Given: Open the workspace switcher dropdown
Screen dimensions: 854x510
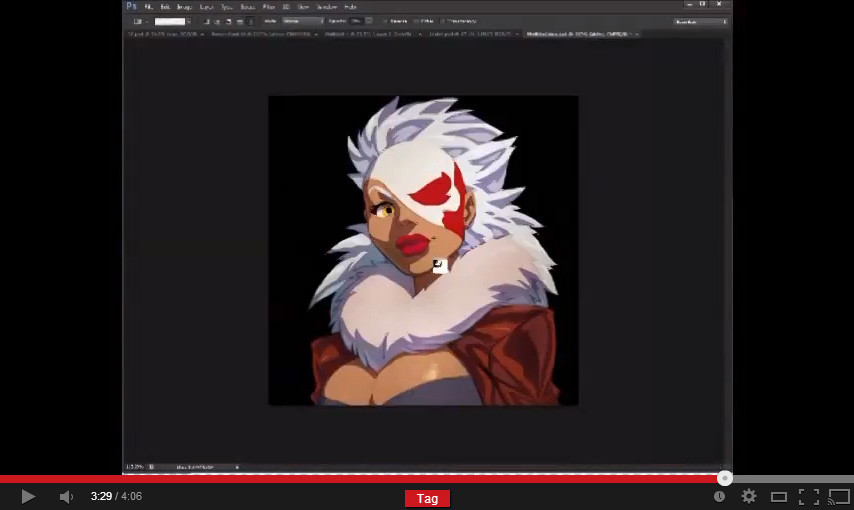Looking at the screenshot, I should click(x=700, y=22).
